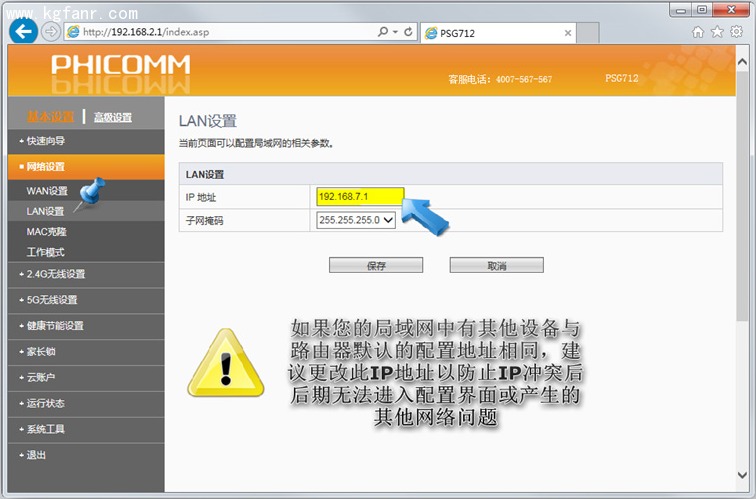This screenshot has height=499, width=756.
Task: Click the browser forward arrow button
Action: [x=51, y=32]
